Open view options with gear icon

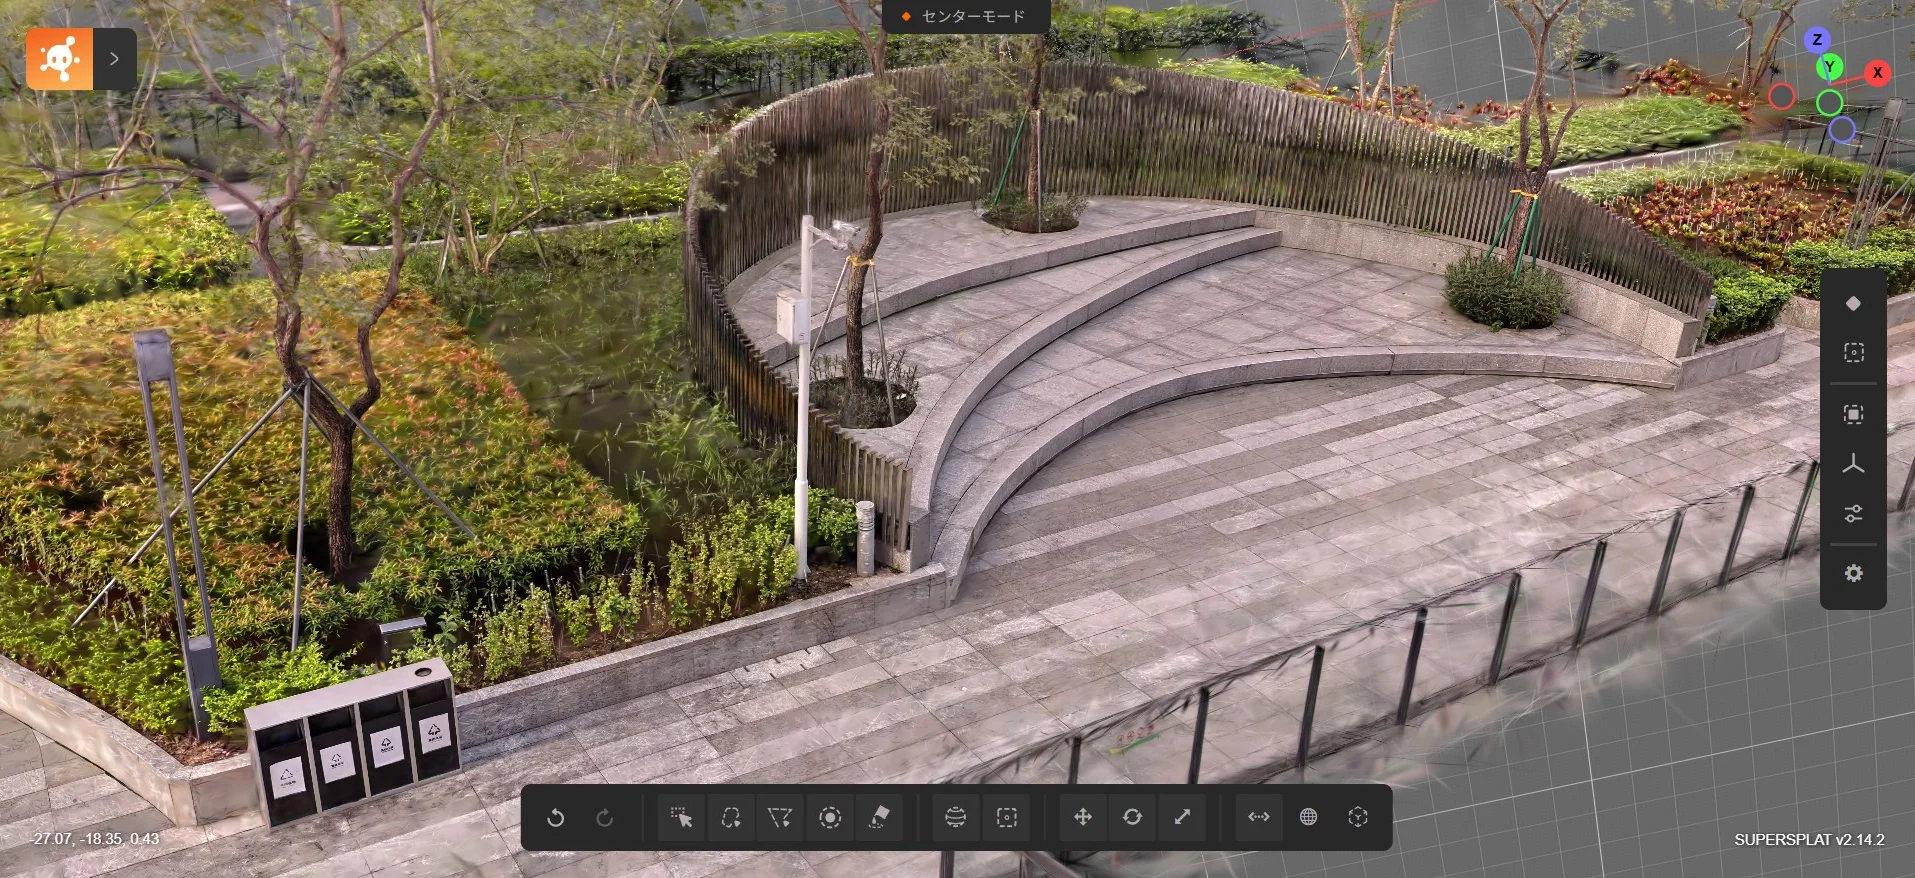tap(1853, 573)
